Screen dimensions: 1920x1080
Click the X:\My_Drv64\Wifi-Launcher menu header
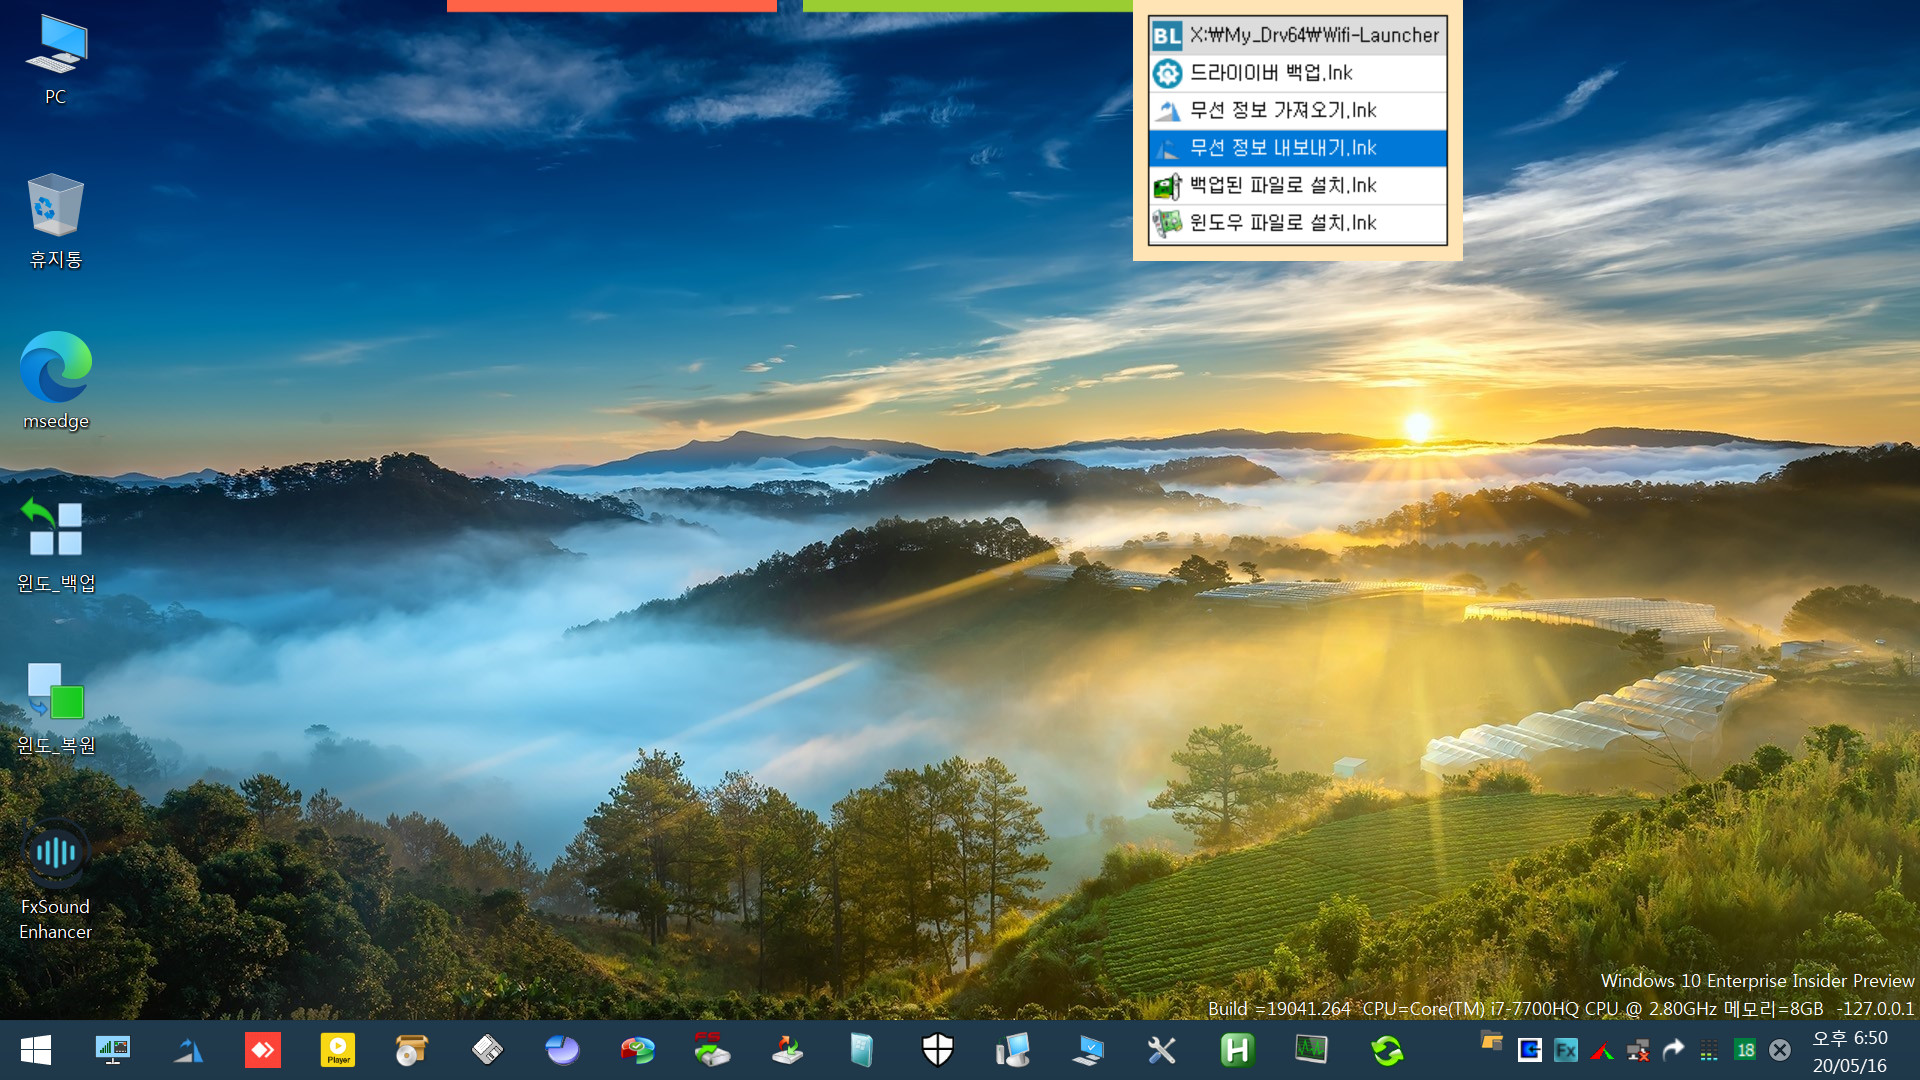[1297, 35]
